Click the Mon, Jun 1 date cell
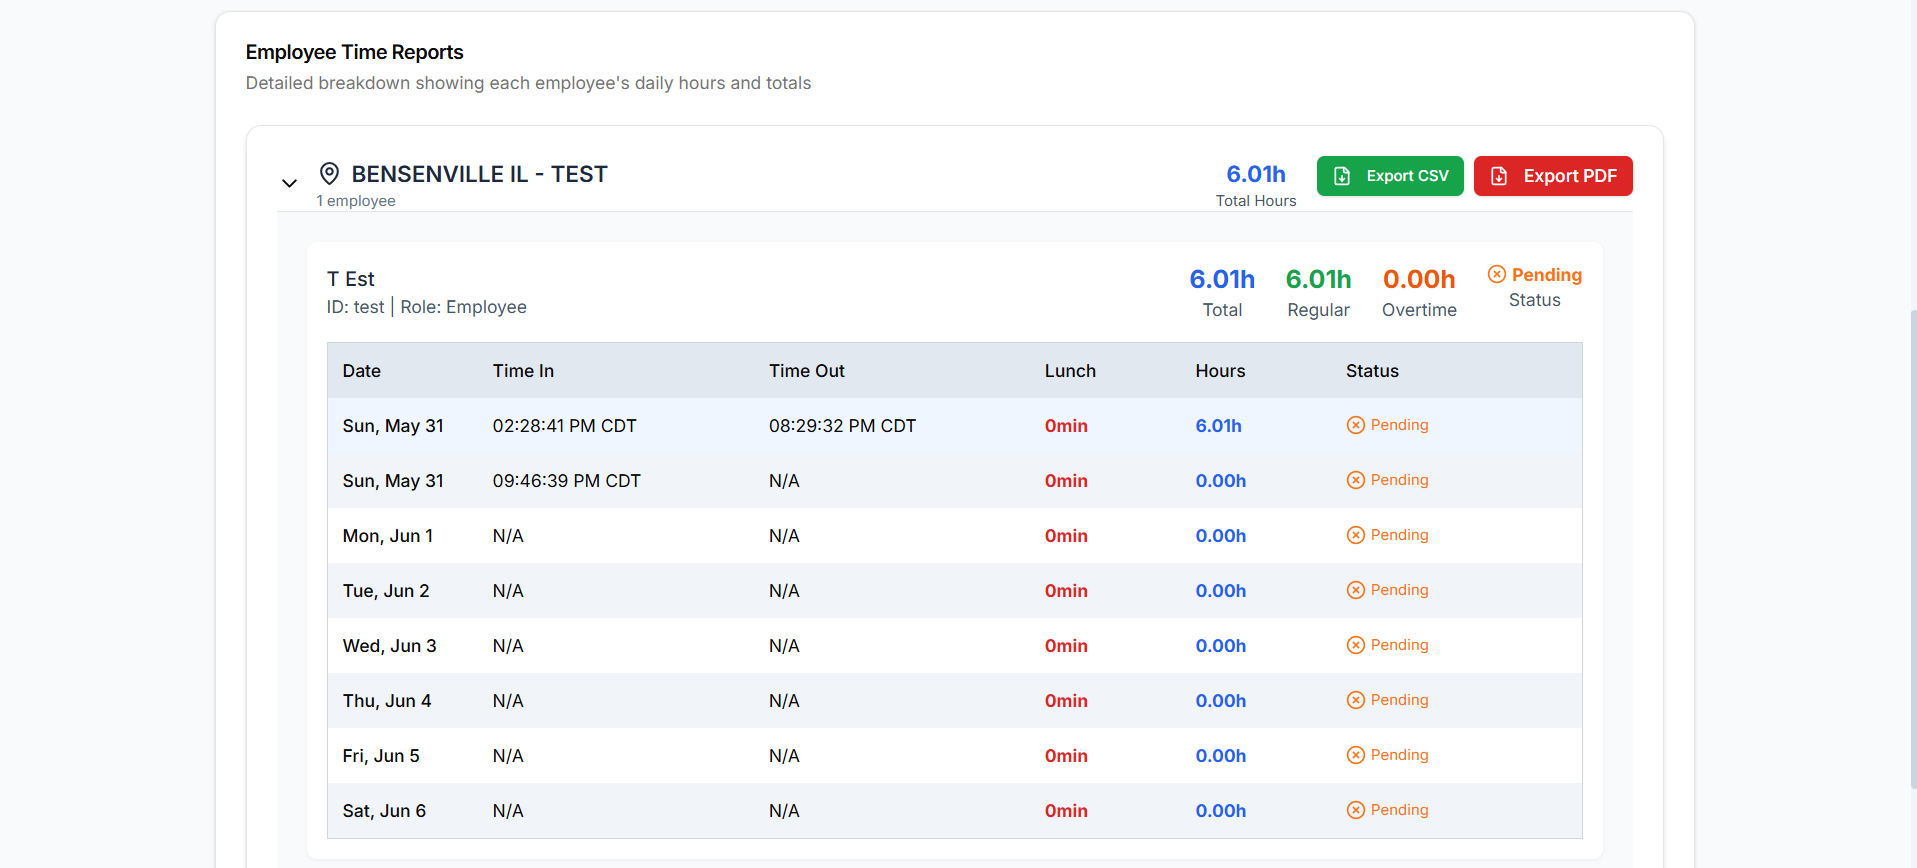This screenshot has height=868, width=1917. click(x=388, y=536)
